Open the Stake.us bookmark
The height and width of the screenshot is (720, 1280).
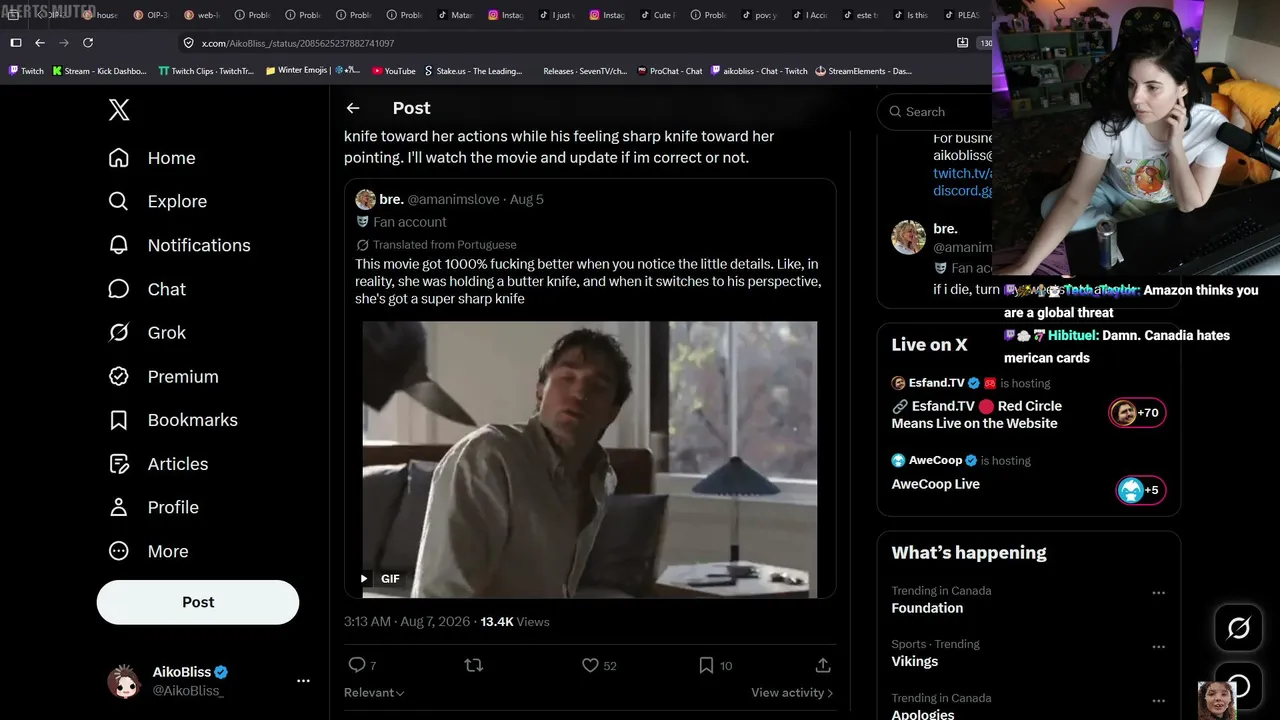click(473, 71)
